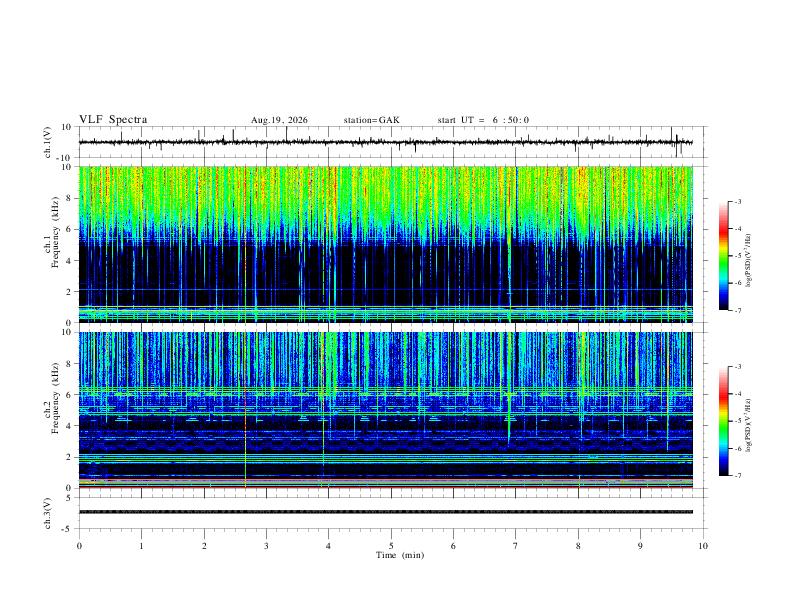Image resolution: width=792 pixels, height=612 pixels.
Task: Click the ch.1(V) waveform trace
Action: [x=386, y=142]
